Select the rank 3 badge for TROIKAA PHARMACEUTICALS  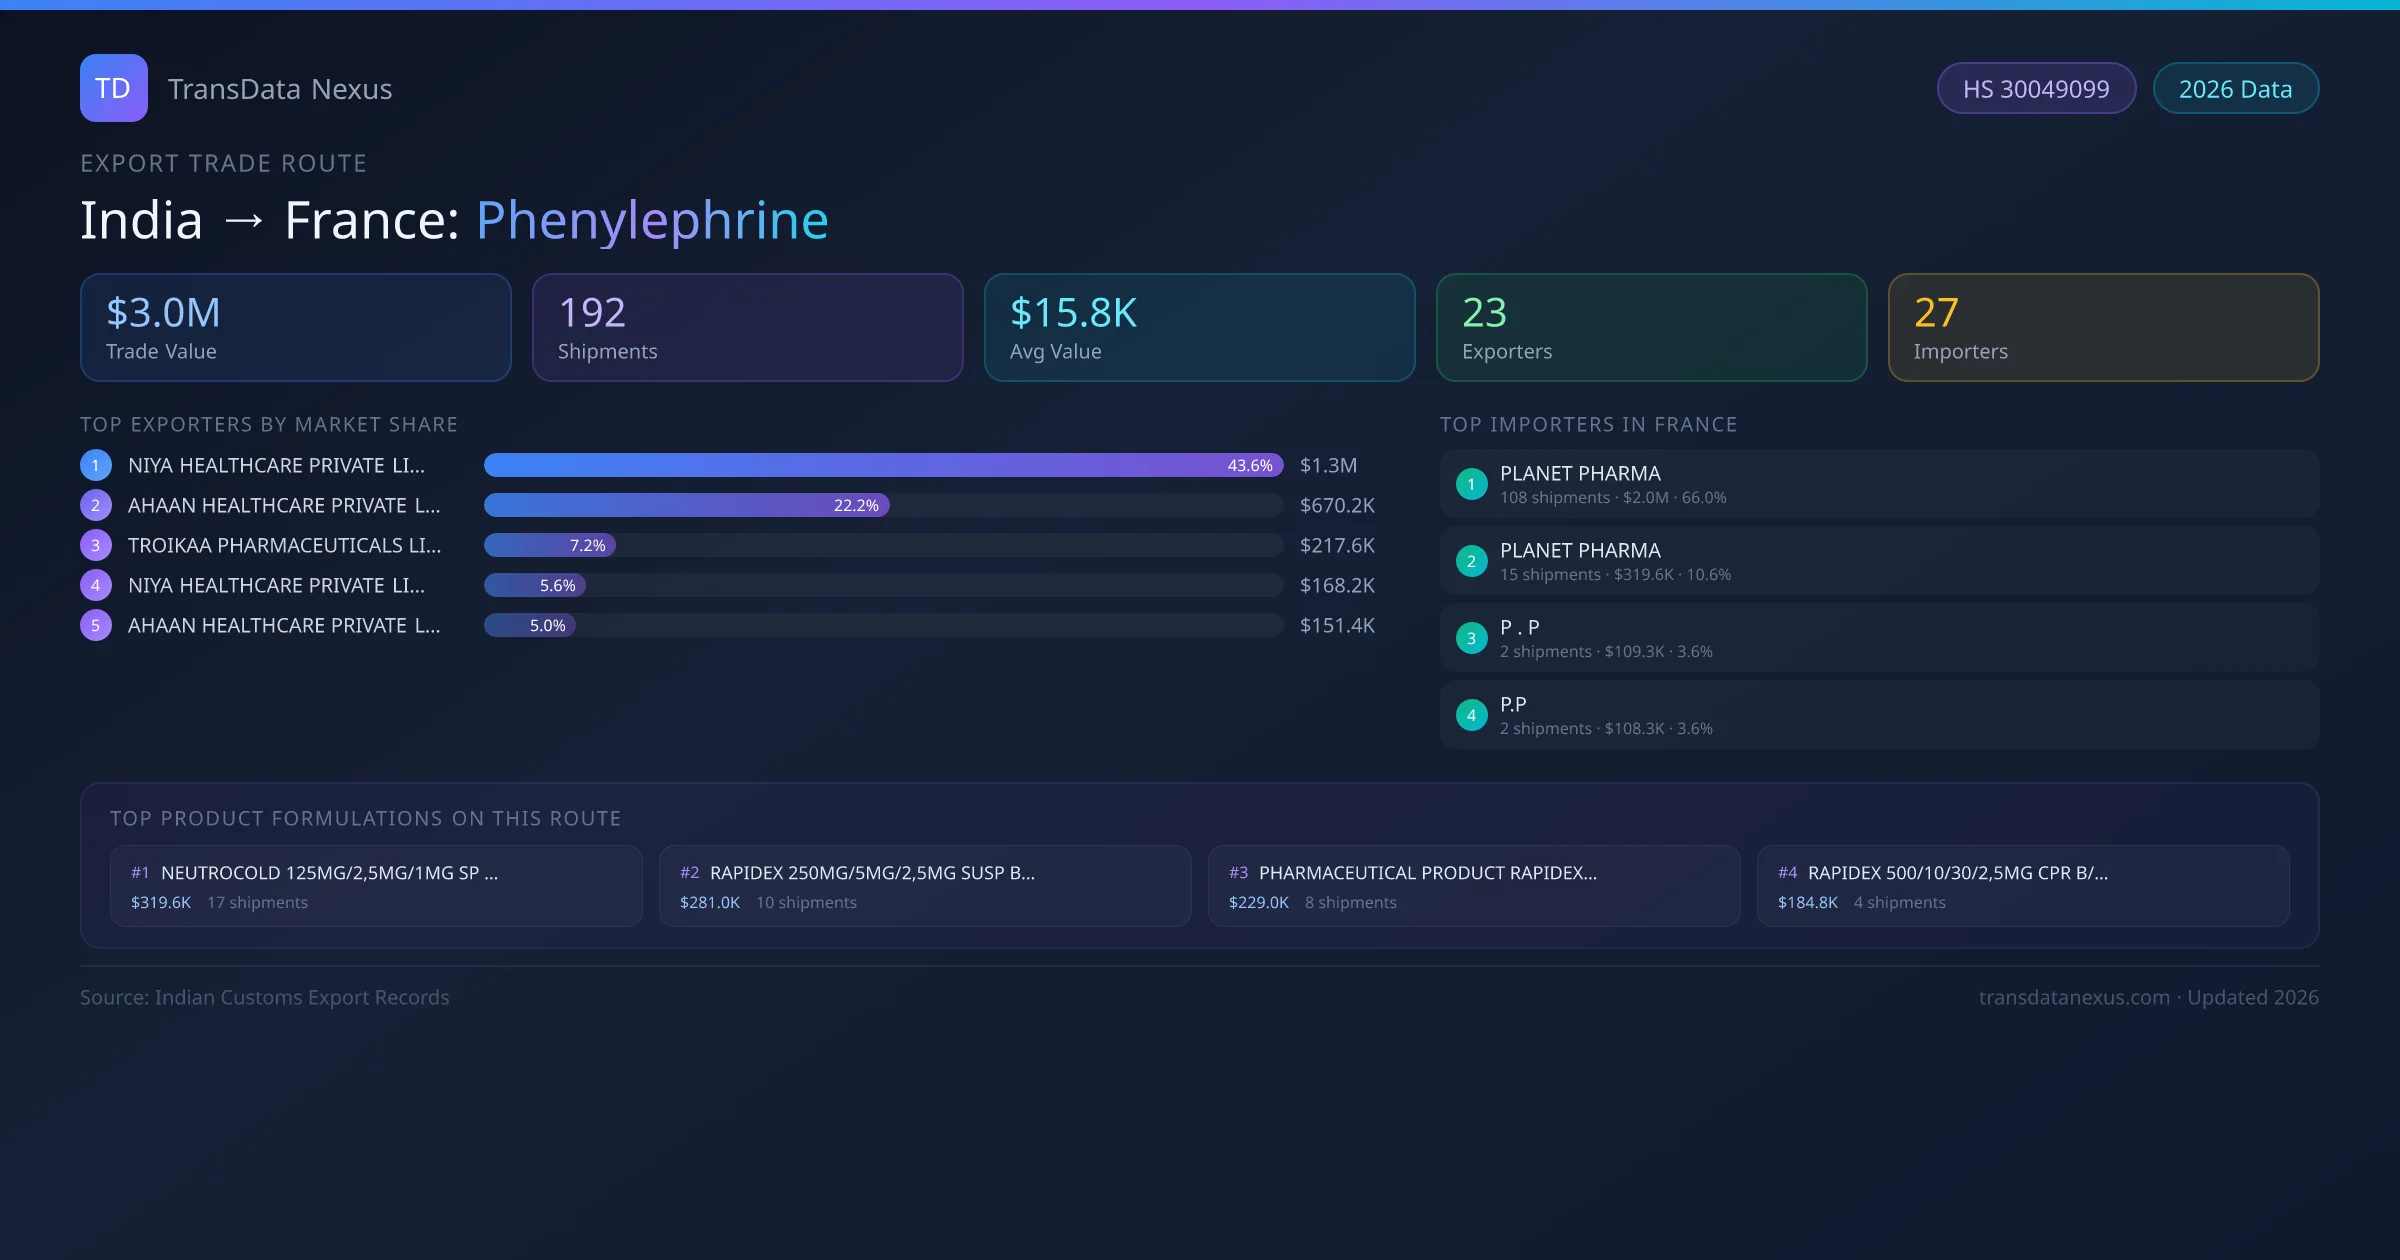click(x=95, y=545)
